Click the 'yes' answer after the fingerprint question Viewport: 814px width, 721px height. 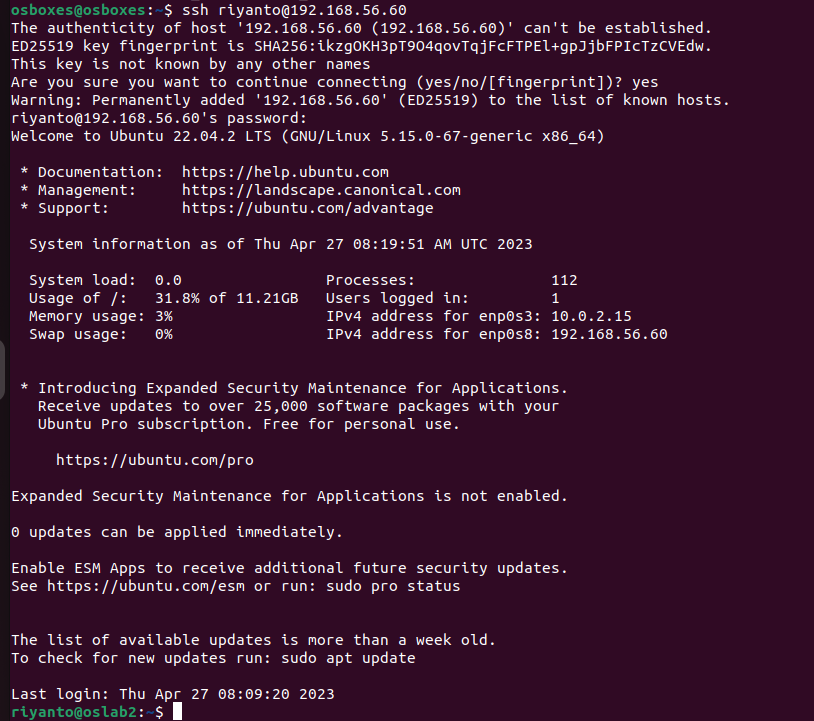pyautogui.click(x=645, y=82)
